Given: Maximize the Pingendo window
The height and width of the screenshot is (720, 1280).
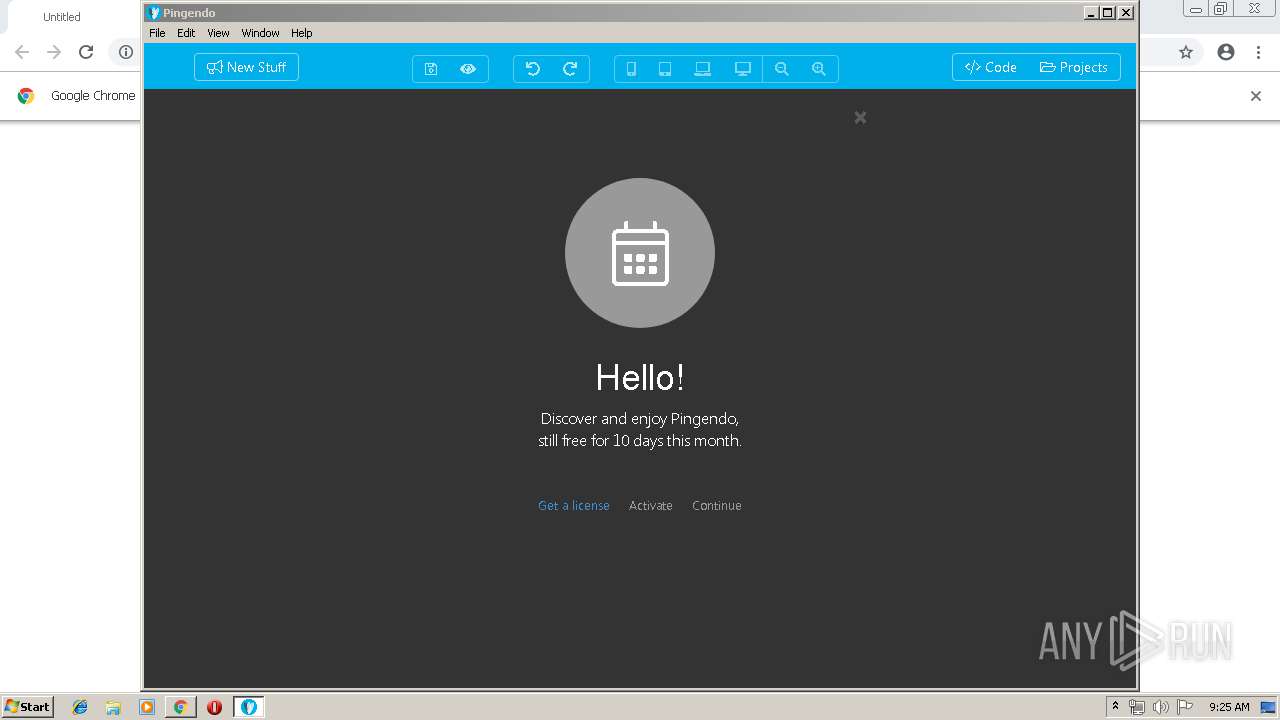Looking at the screenshot, I should pyautogui.click(x=1108, y=12).
